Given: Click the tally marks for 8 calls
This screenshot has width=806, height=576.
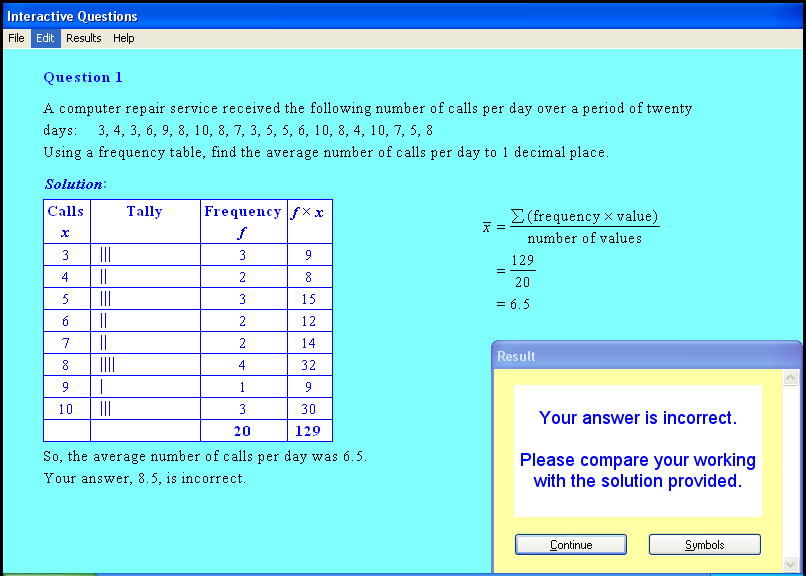Looking at the screenshot, I should (x=107, y=365).
